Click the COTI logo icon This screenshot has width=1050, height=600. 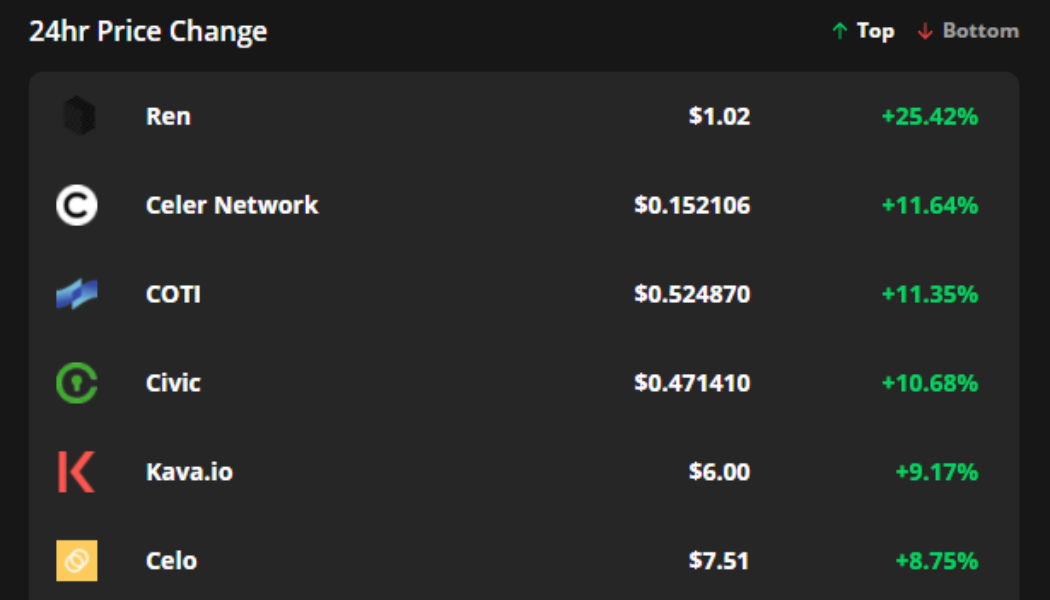[77, 295]
